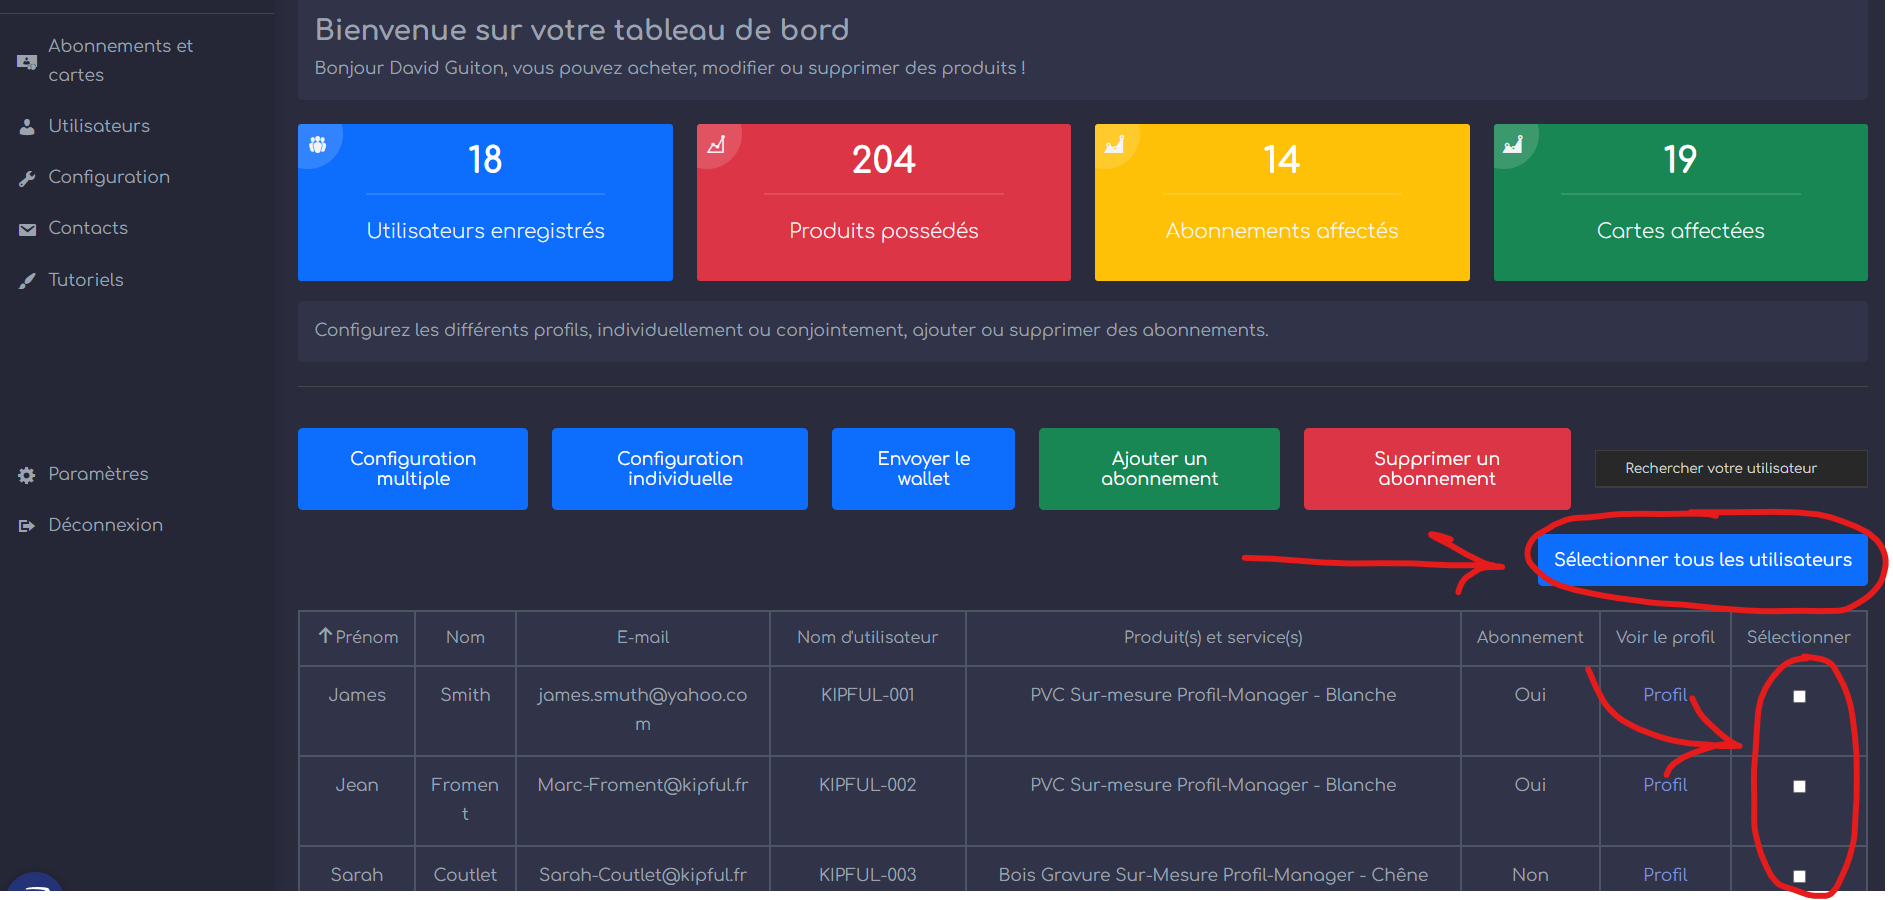Open the Profil link for James Smith
The height and width of the screenshot is (900, 1893).
pos(1664,695)
